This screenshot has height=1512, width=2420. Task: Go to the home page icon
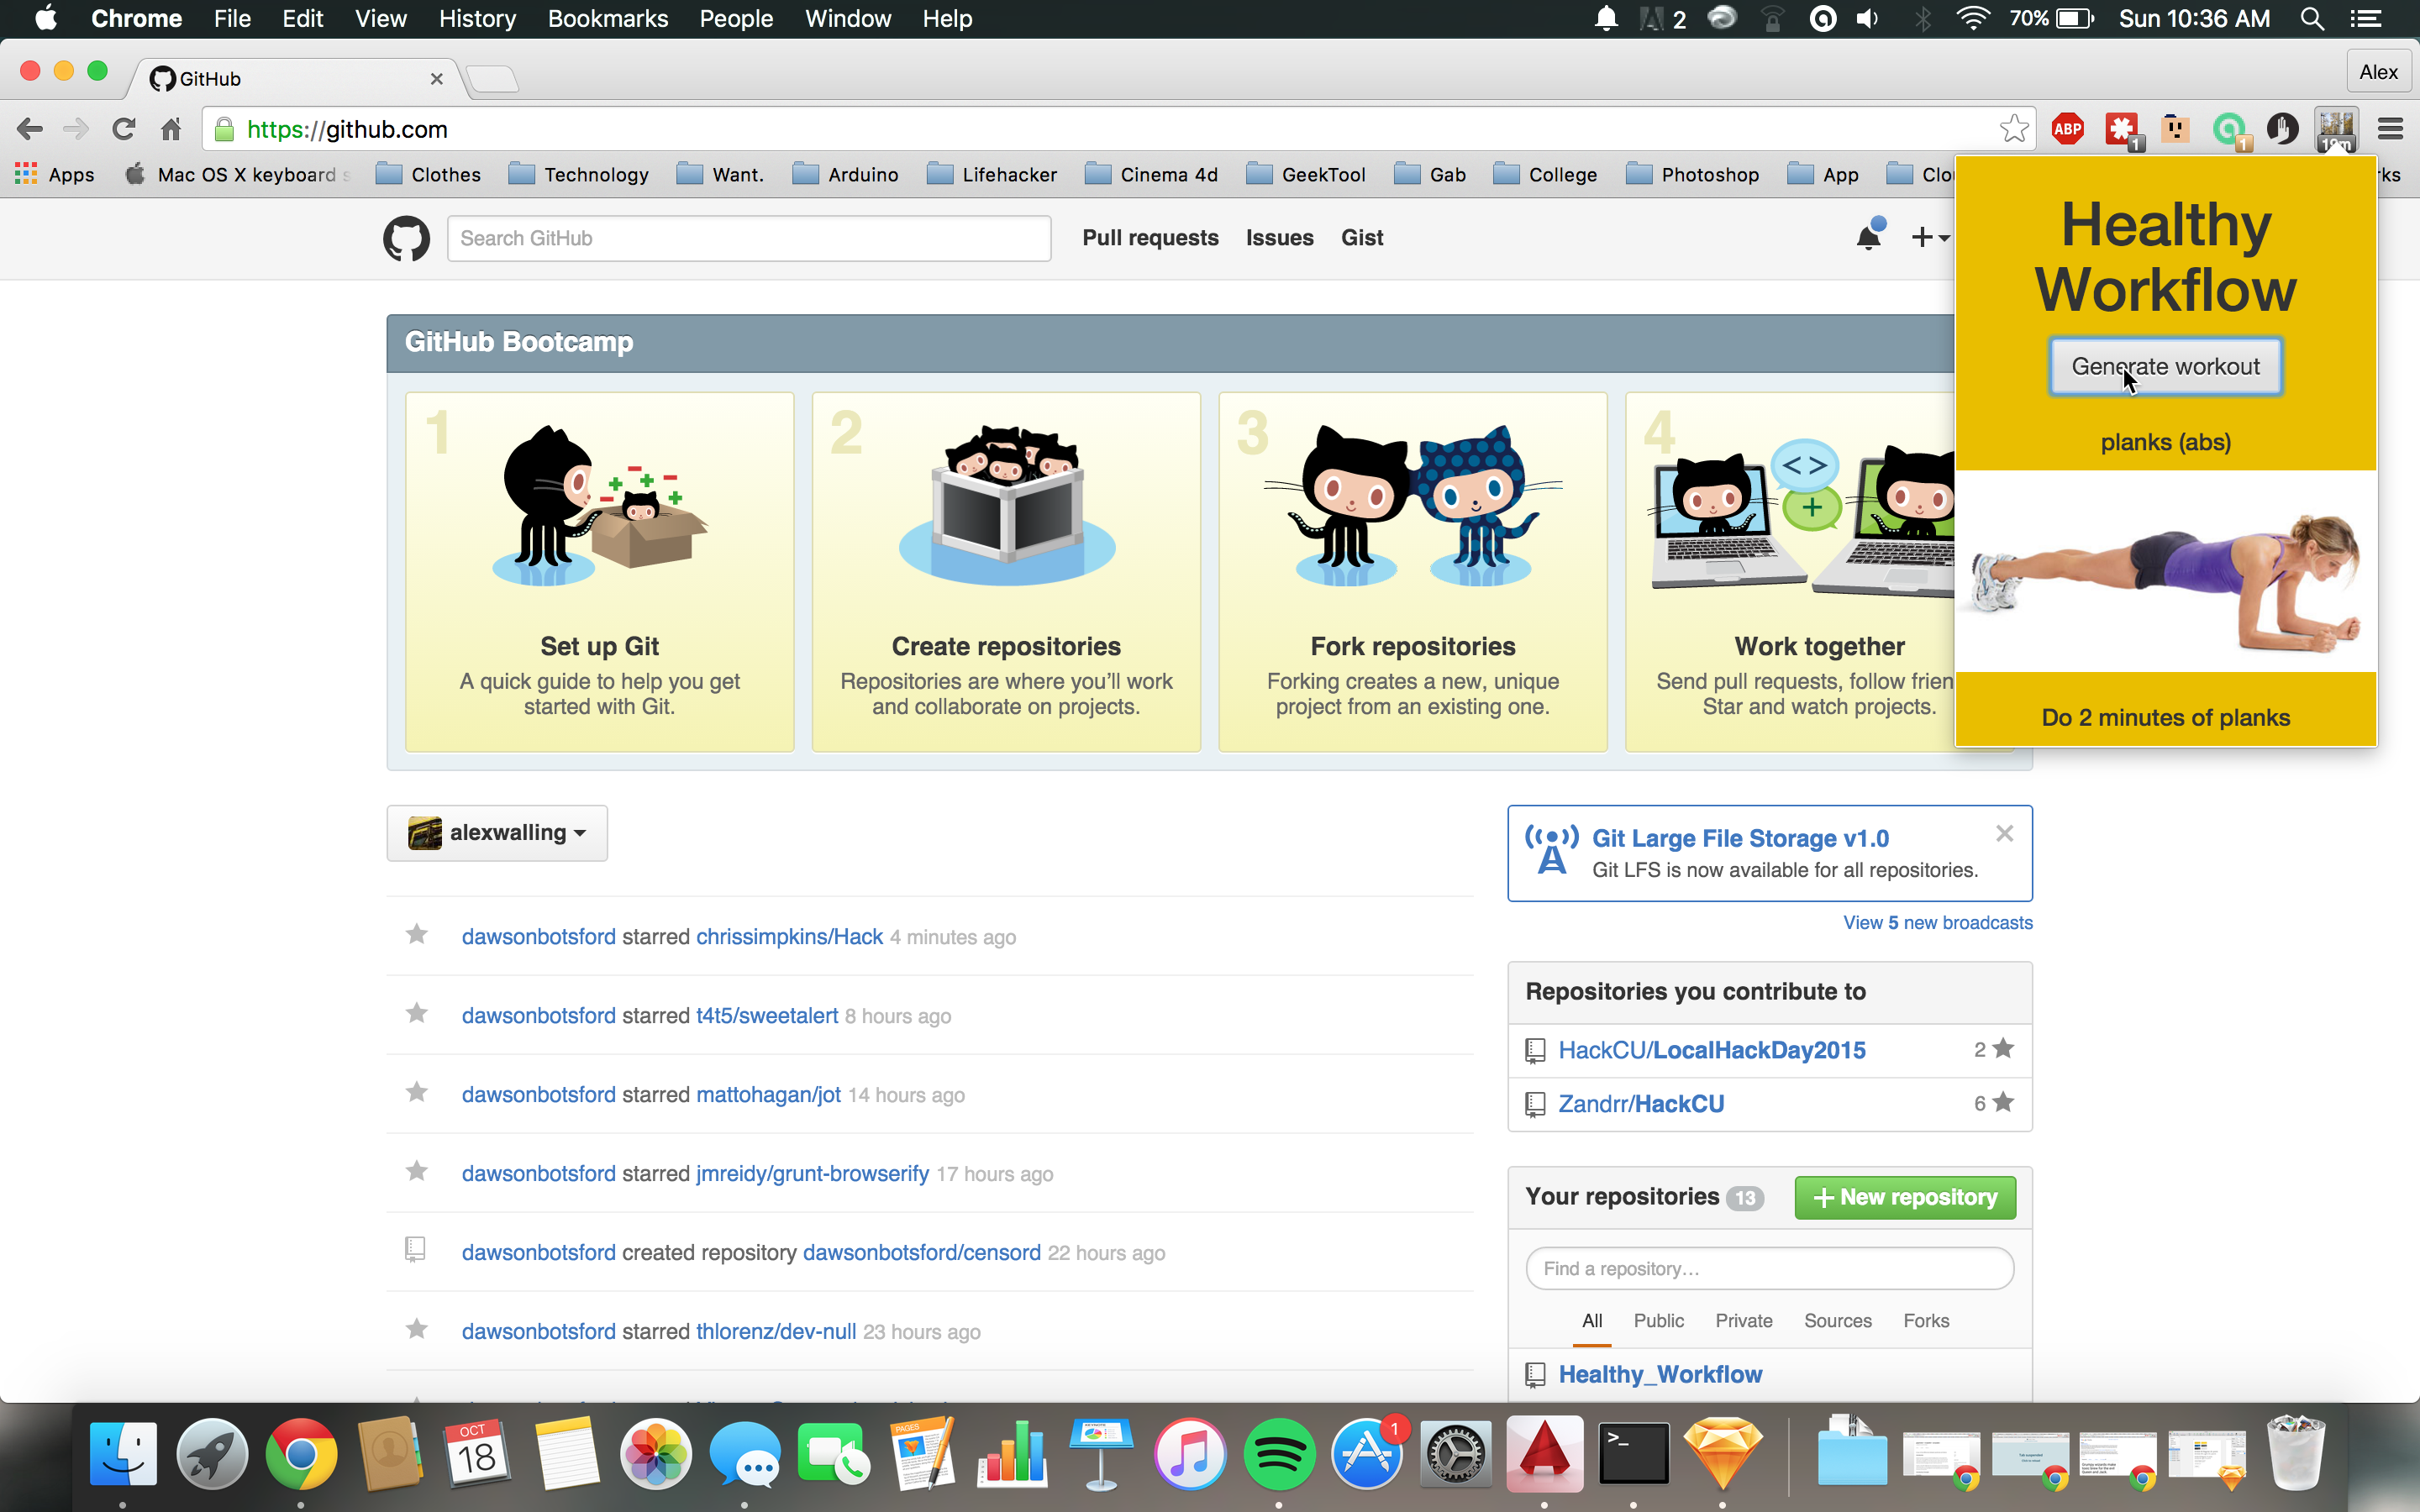click(171, 129)
